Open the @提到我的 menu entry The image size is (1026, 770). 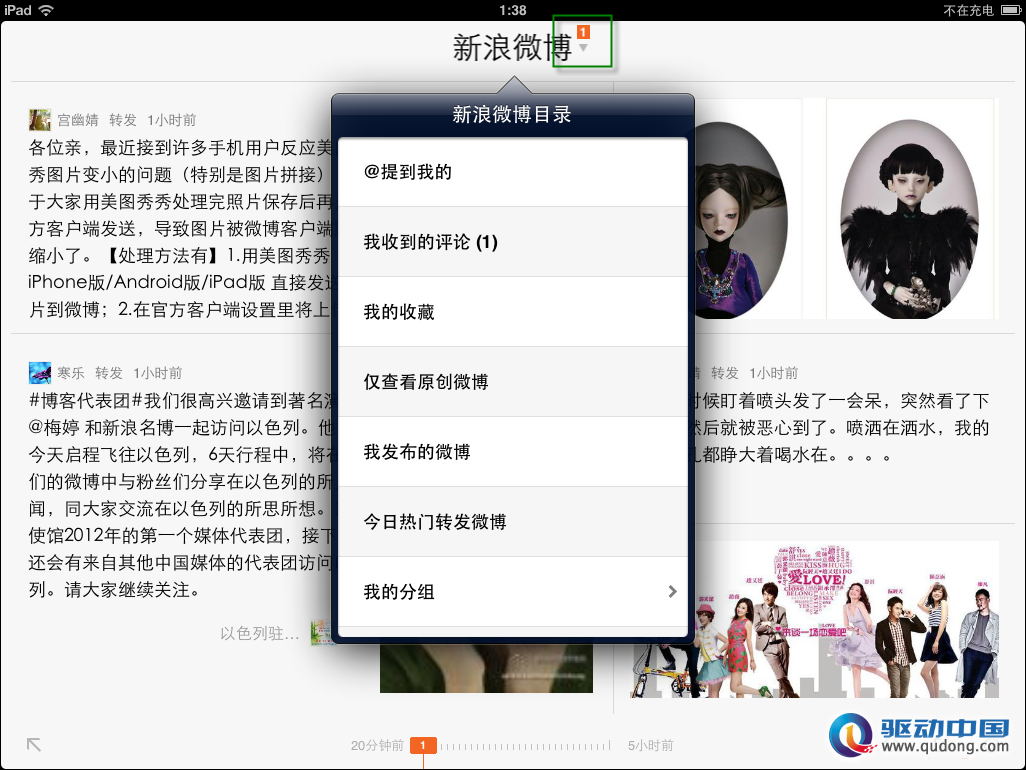click(513, 172)
